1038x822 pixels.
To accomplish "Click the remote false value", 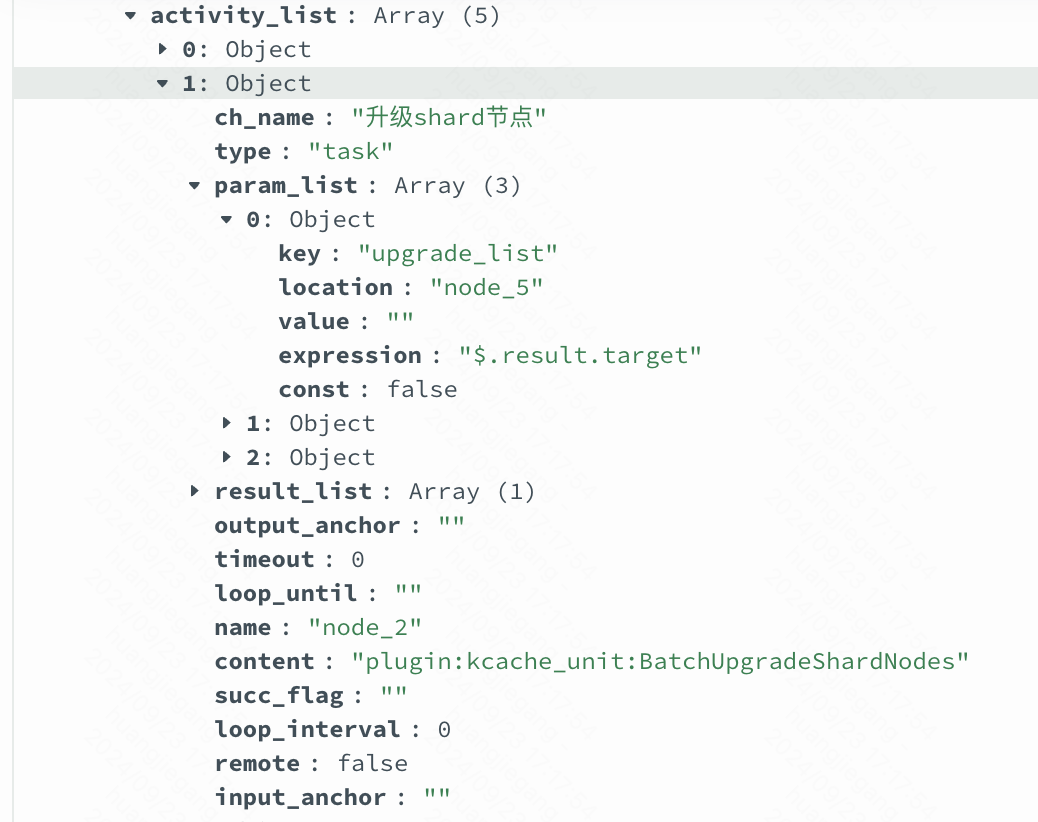I will tap(373, 763).
